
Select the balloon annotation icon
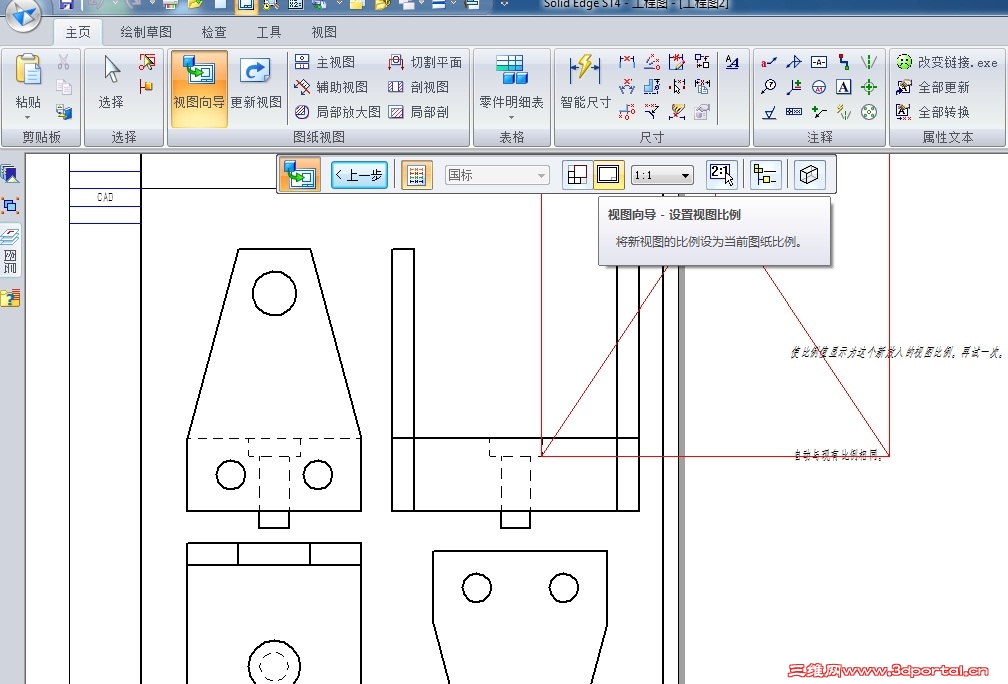(x=768, y=87)
